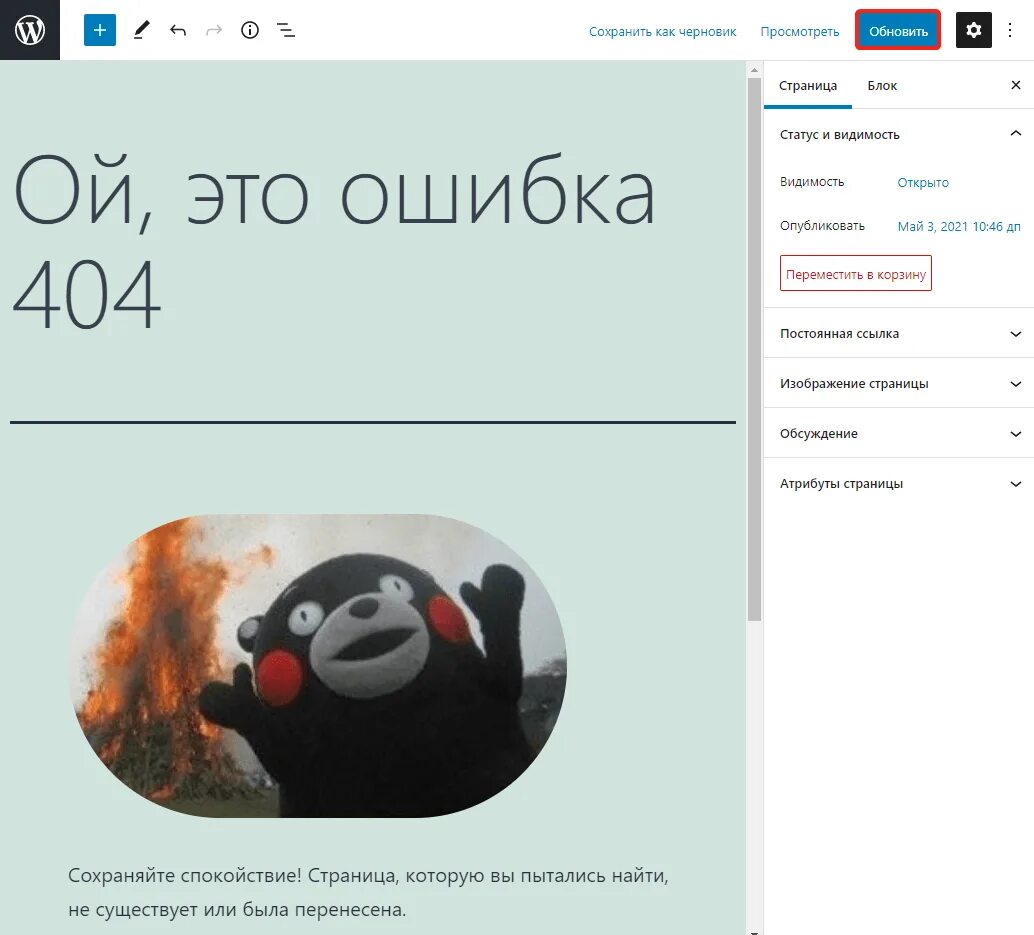
Task: Click the scrollbar up arrow
Action: pyautogui.click(x=754, y=69)
